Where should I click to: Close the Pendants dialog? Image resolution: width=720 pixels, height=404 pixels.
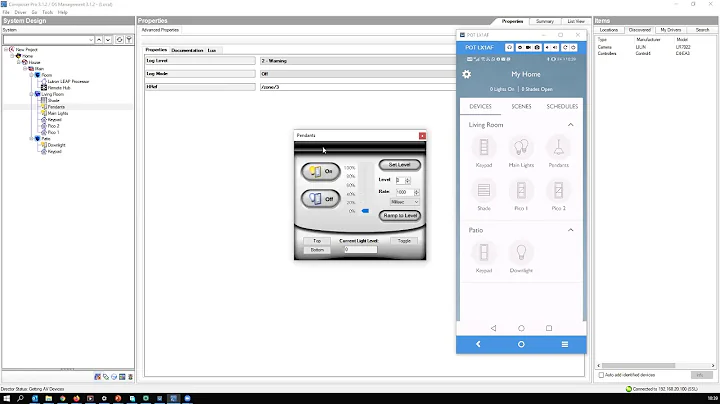click(x=422, y=135)
